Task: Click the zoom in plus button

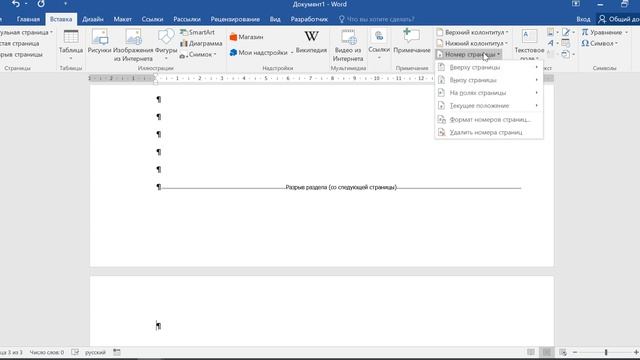Action: pyautogui.click(x=636, y=352)
